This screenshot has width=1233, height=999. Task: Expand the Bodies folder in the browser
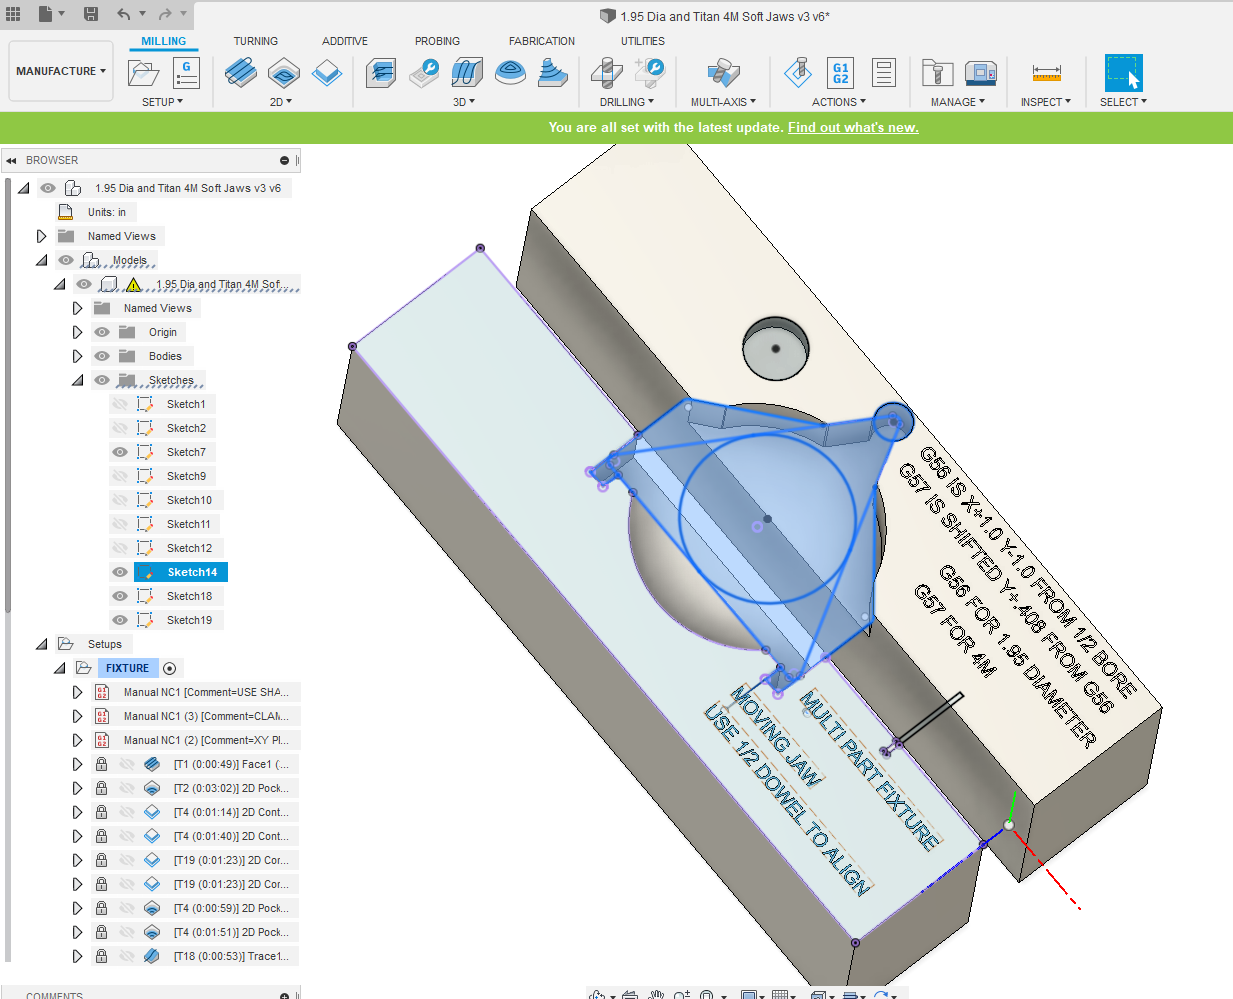click(x=77, y=356)
